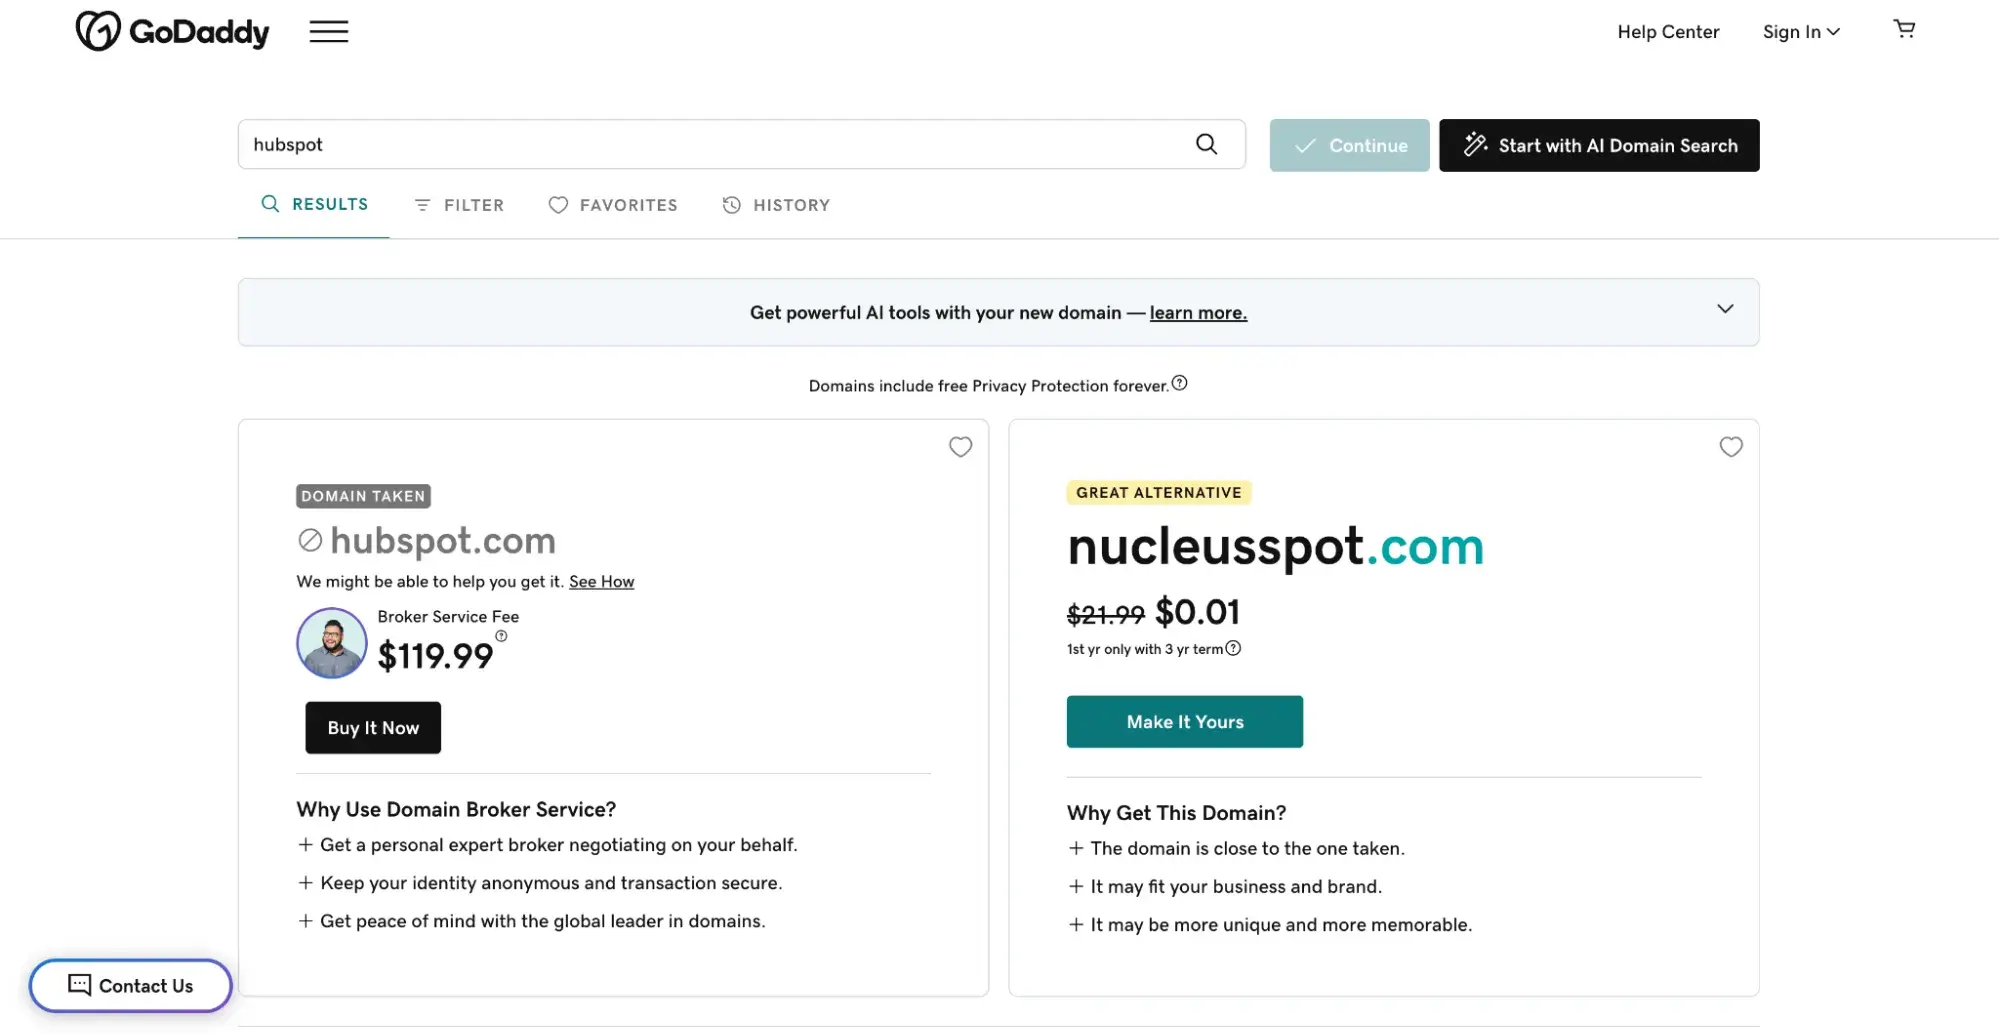The image size is (1999, 1035).
Task: Open the shopping cart
Action: [1904, 29]
